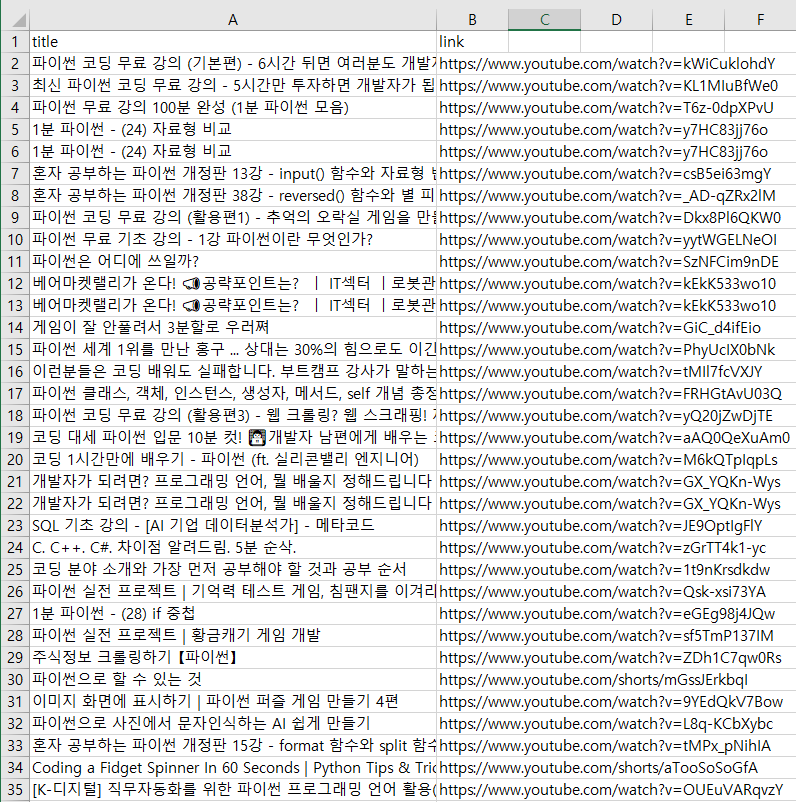Select cell 'Coding a Fidget Spinner In 60 Seconds'
796x802 pixels.
click(233, 767)
